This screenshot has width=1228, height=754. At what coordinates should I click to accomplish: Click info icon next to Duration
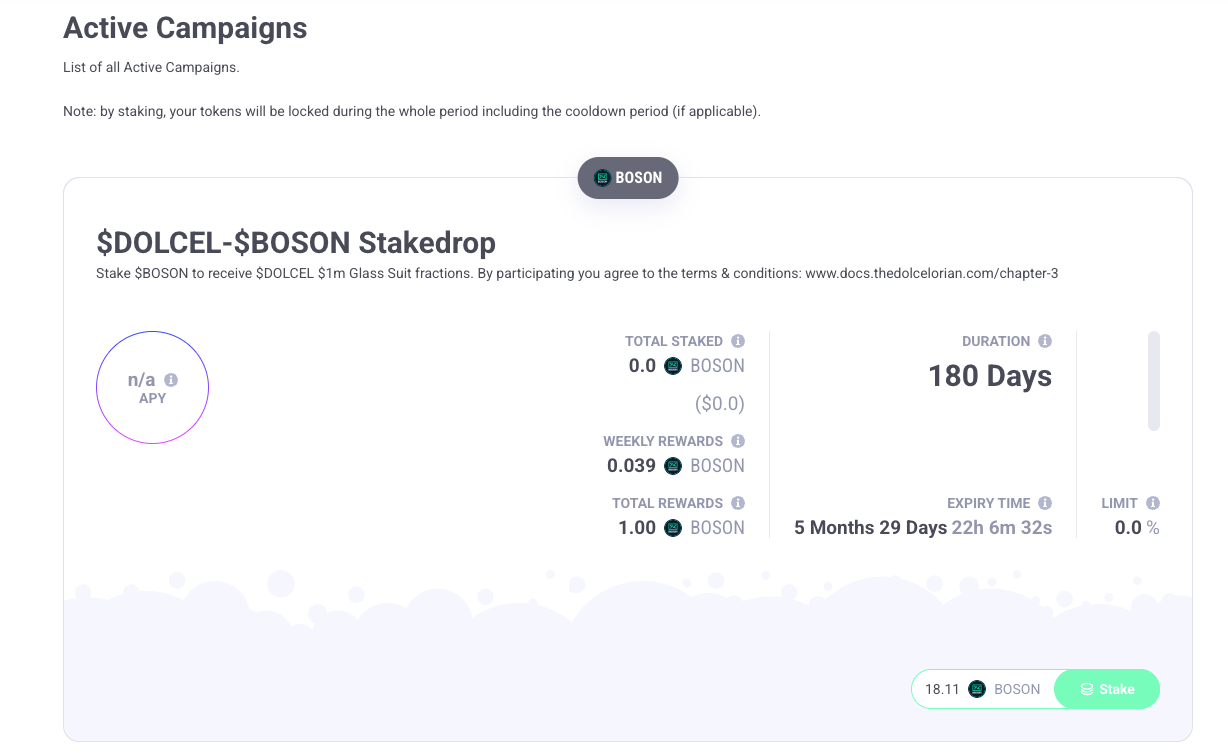(1045, 341)
